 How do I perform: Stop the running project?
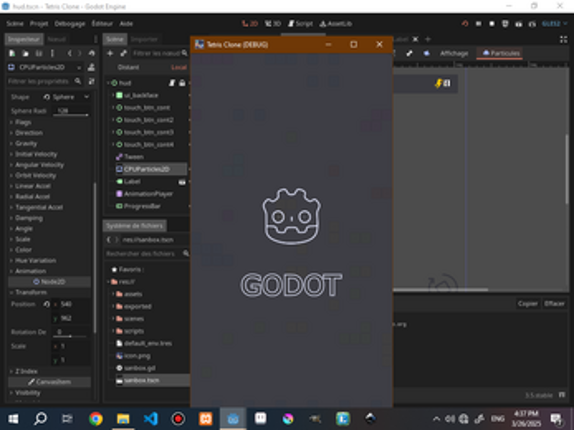(x=492, y=24)
